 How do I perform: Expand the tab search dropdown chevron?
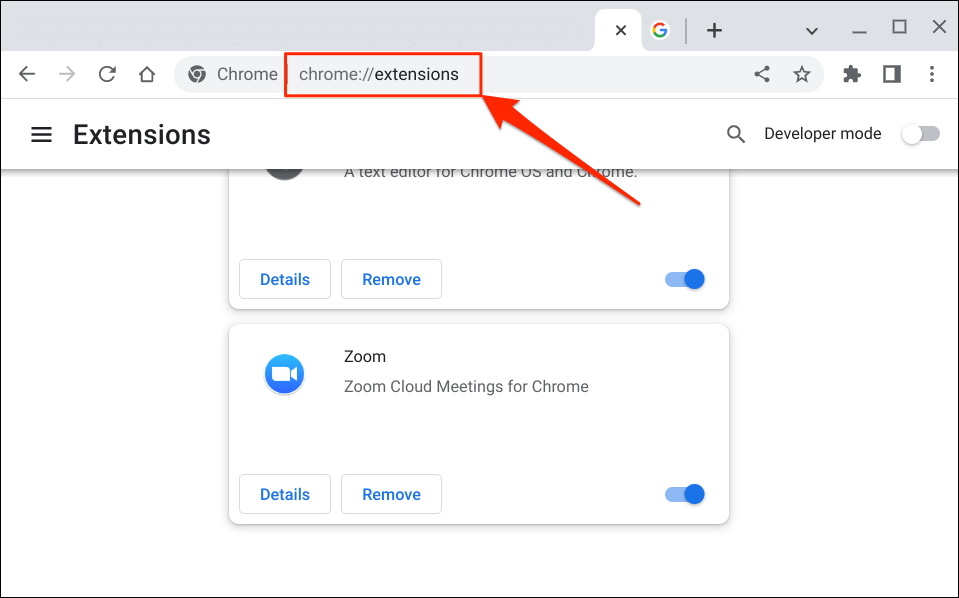pyautogui.click(x=812, y=31)
